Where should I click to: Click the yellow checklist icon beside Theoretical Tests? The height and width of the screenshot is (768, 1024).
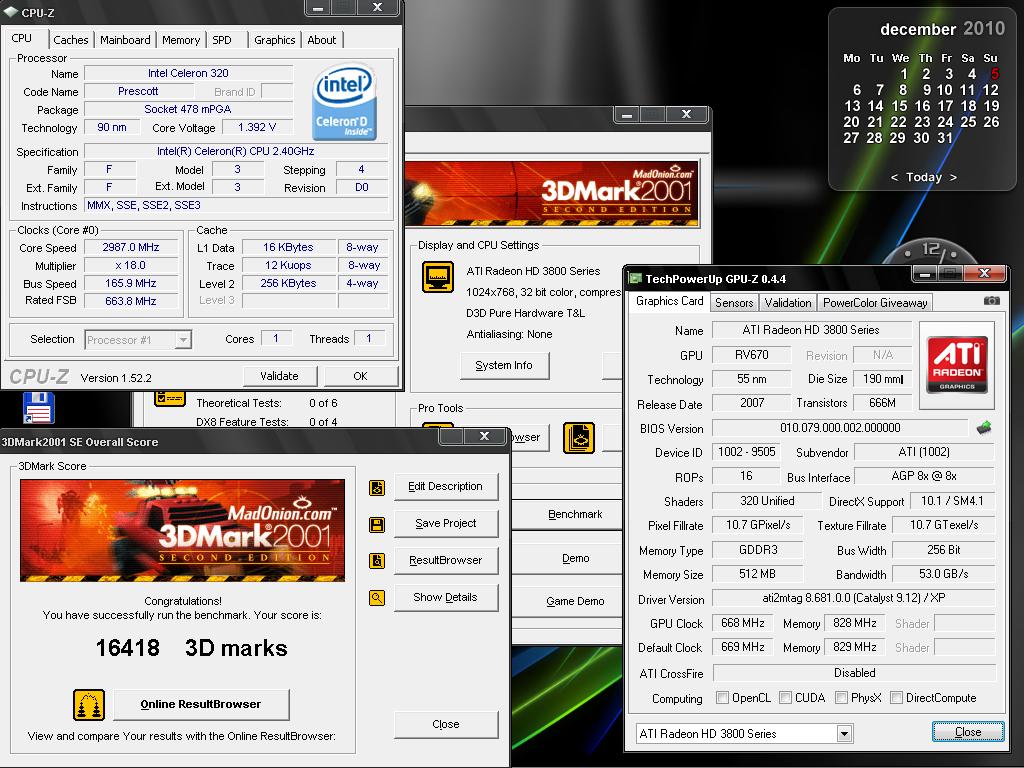pyautogui.click(x=170, y=398)
